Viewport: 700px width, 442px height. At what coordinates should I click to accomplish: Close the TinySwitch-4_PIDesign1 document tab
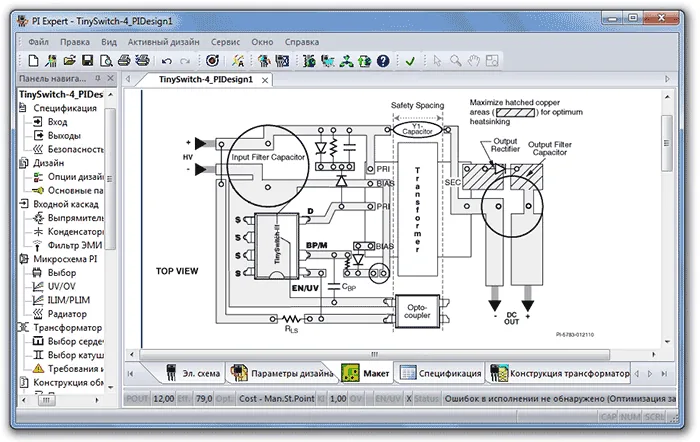(265, 80)
